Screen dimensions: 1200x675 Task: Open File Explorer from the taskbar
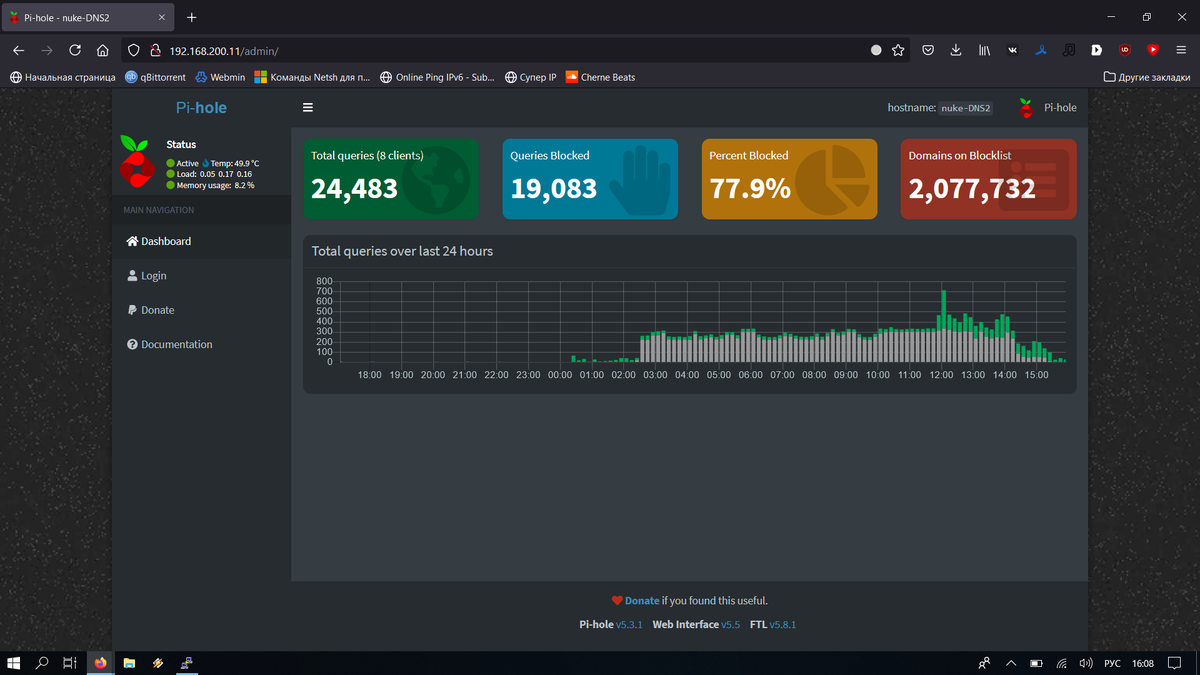129,662
